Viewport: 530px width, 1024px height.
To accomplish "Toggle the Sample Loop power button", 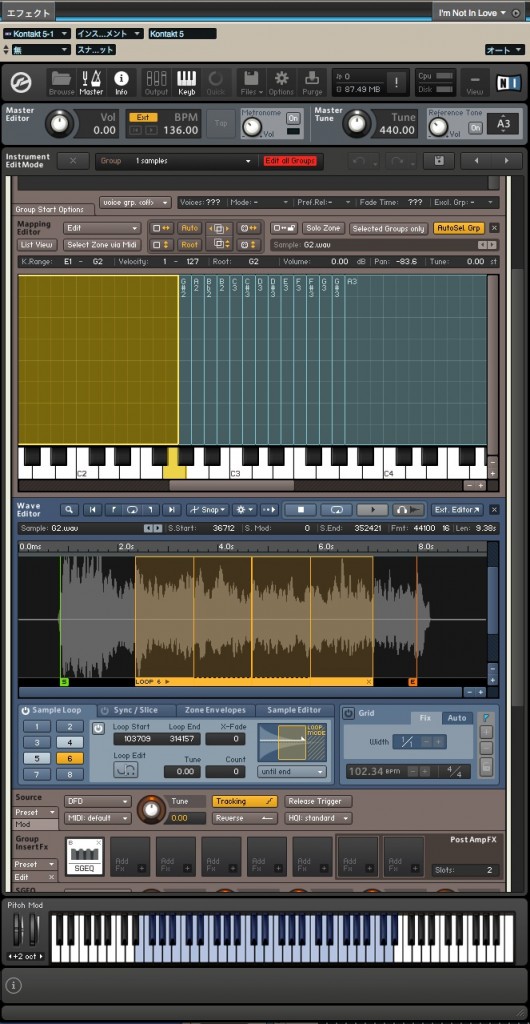I will pyautogui.click(x=25, y=710).
